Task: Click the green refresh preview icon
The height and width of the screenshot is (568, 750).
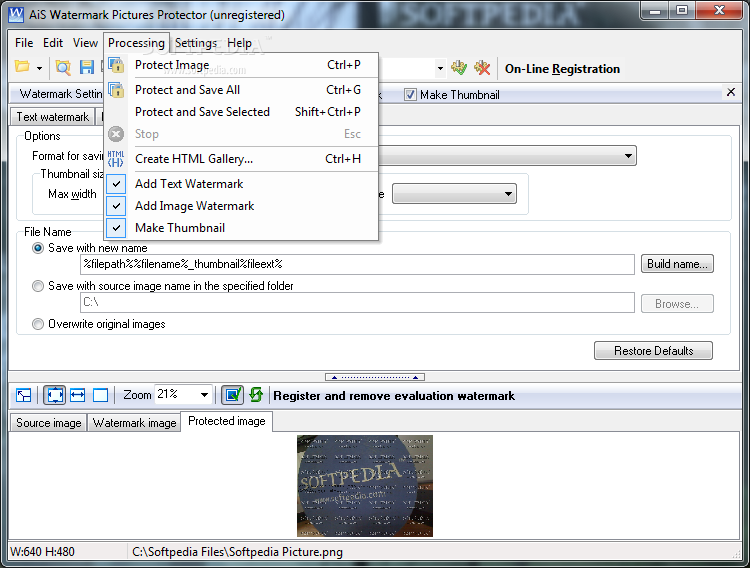Action: coord(256,395)
